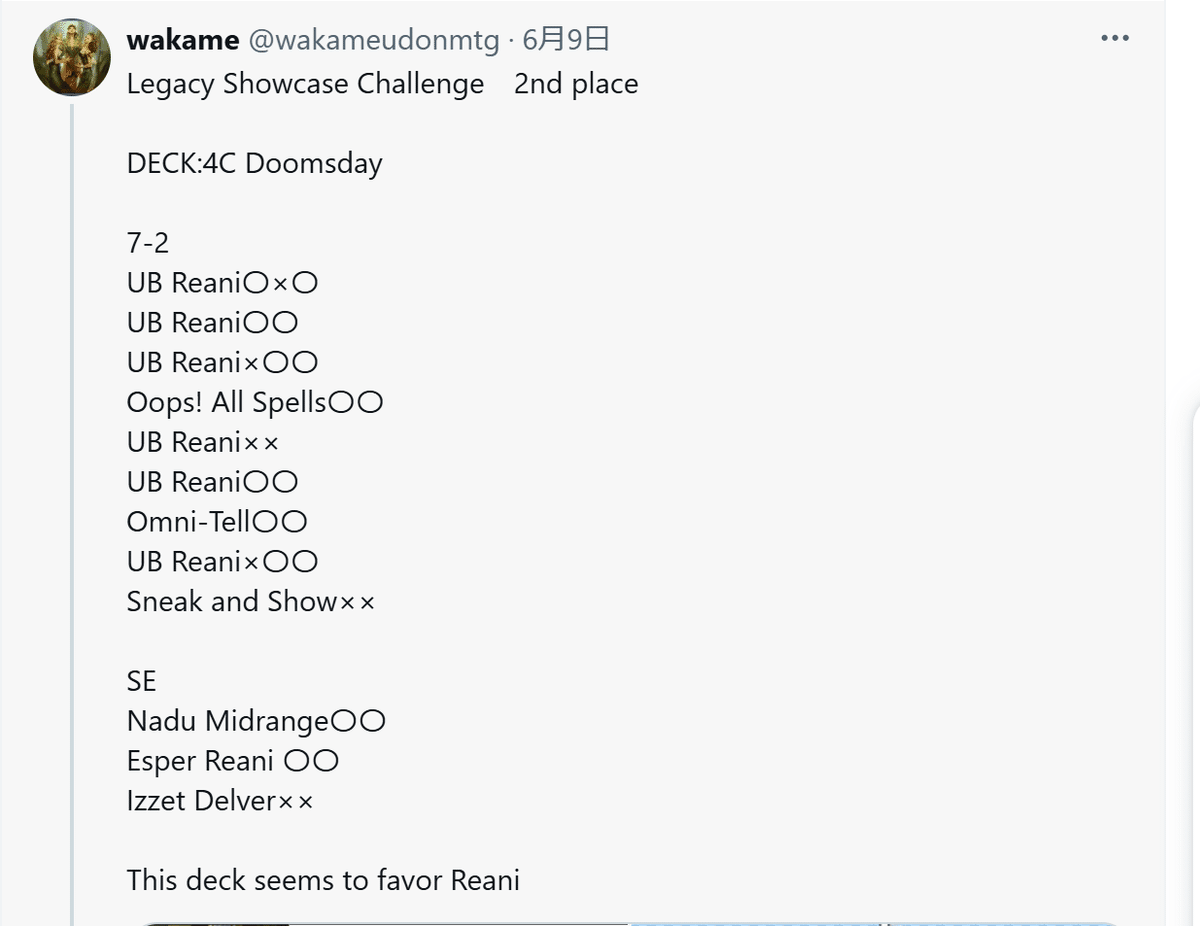Image resolution: width=1200 pixels, height=926 pixels.
Task: Select the Omni-Tell match result line
Action: click(x=217, y=521)
